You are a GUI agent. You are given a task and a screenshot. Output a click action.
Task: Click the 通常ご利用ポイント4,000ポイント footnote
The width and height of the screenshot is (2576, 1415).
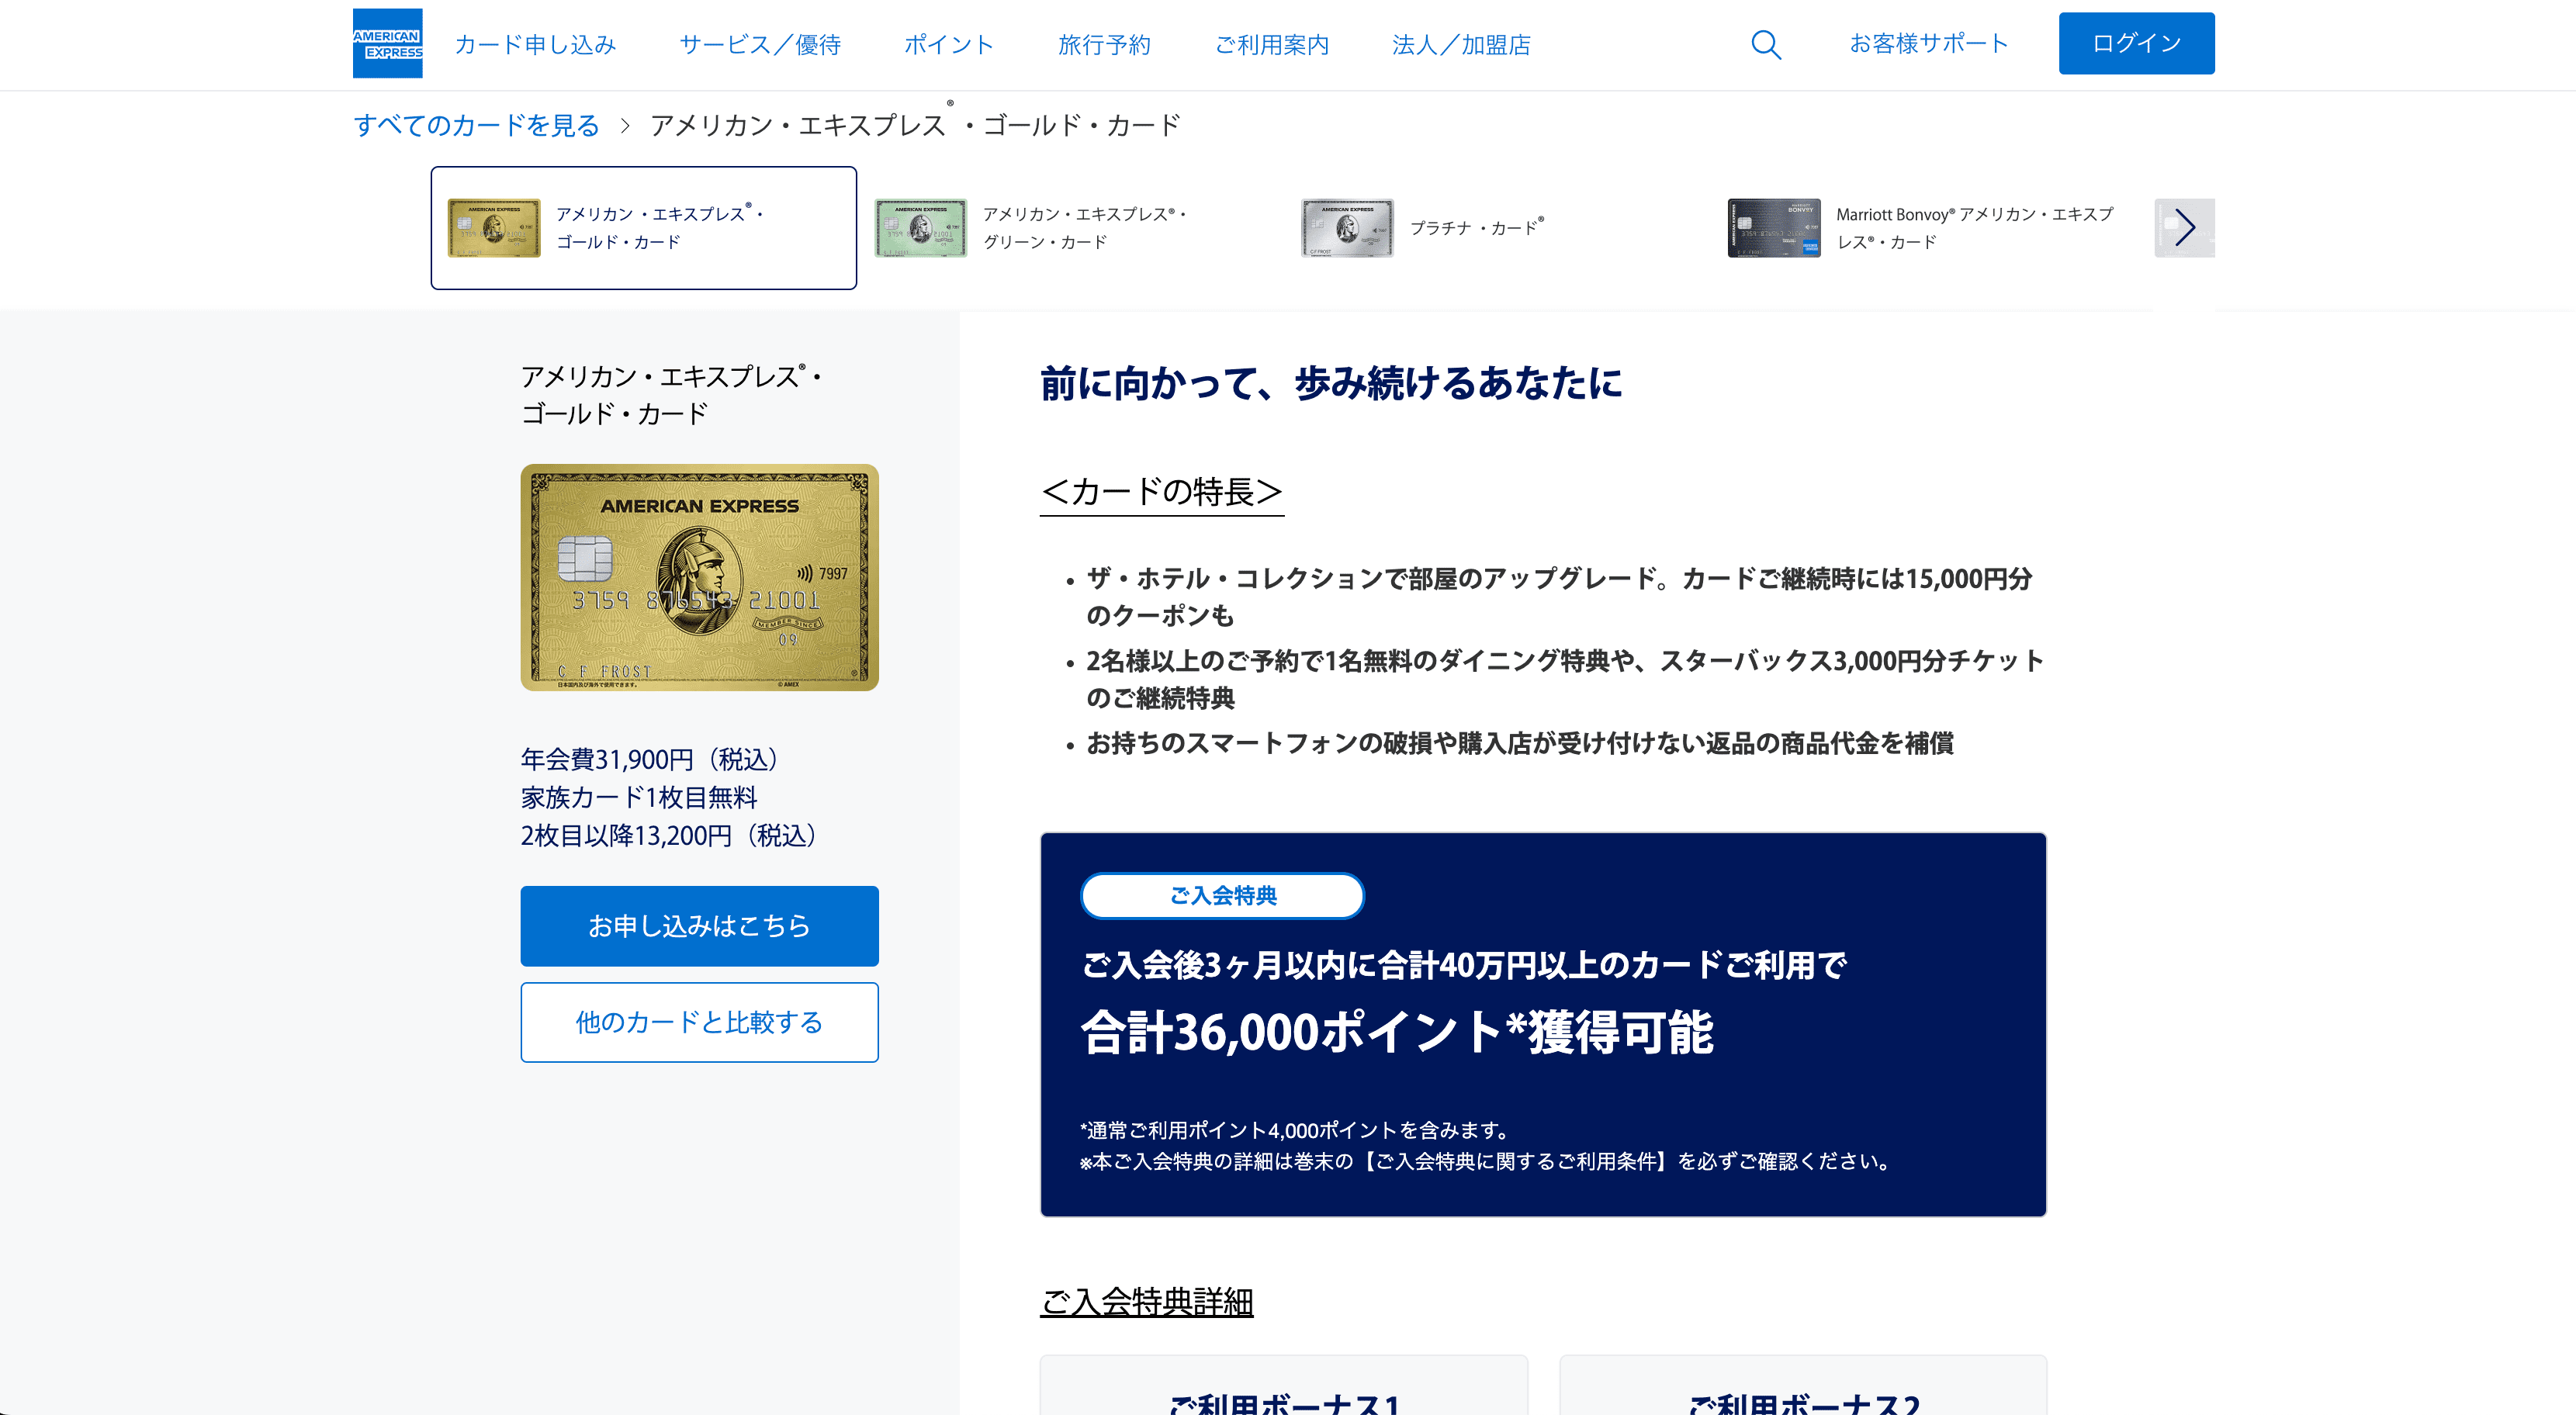click(1295, 1130)
